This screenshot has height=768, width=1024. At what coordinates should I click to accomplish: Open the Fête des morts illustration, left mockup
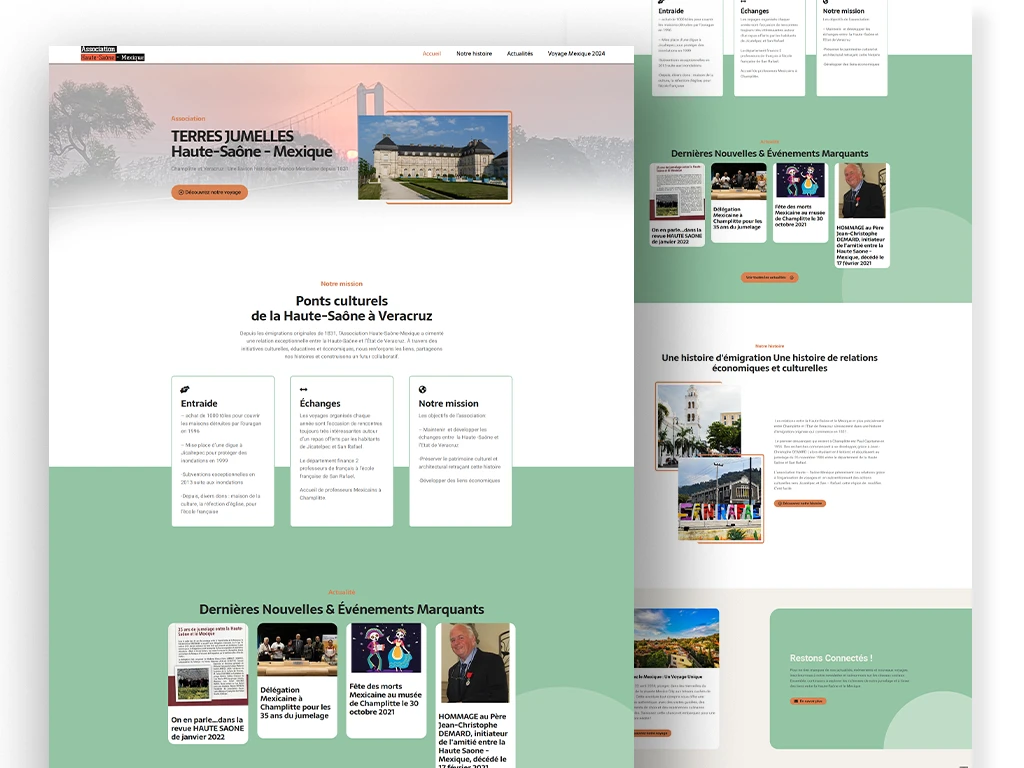(386, 648)
